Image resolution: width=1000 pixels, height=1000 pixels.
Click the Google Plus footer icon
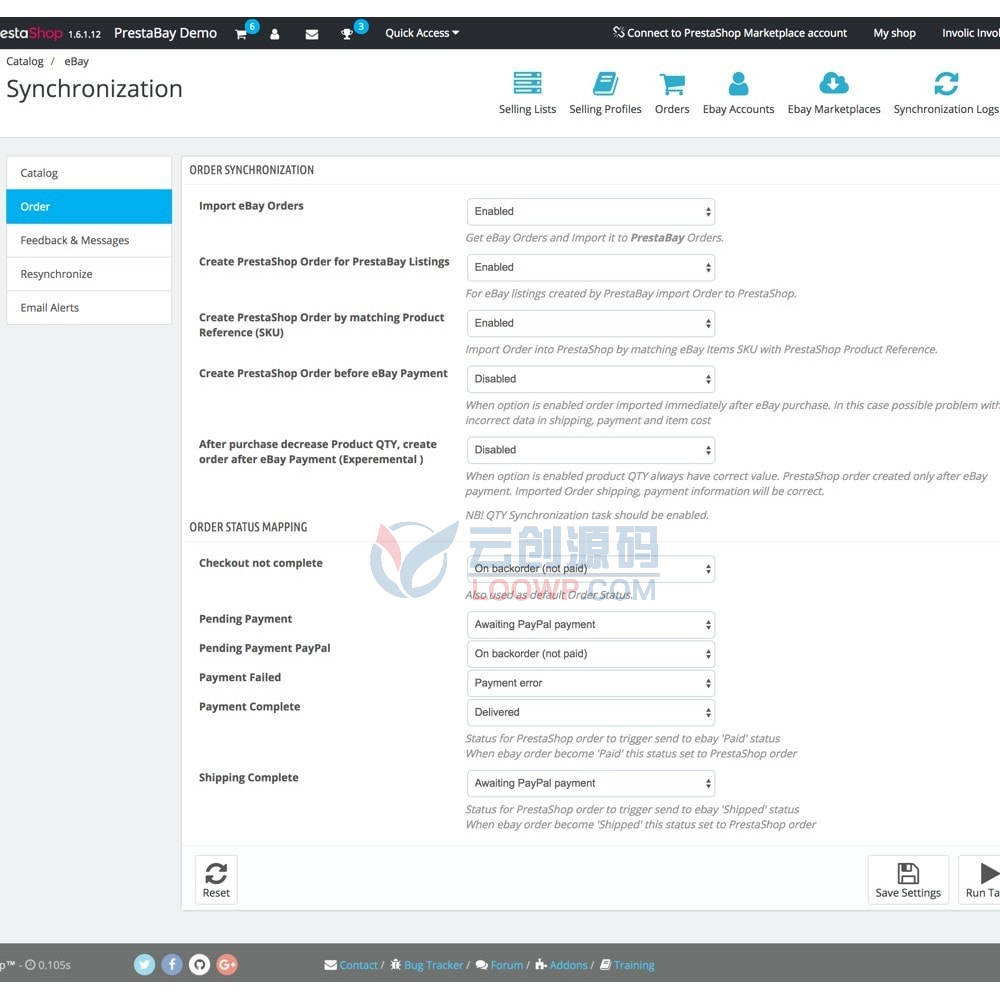[227, 964]
